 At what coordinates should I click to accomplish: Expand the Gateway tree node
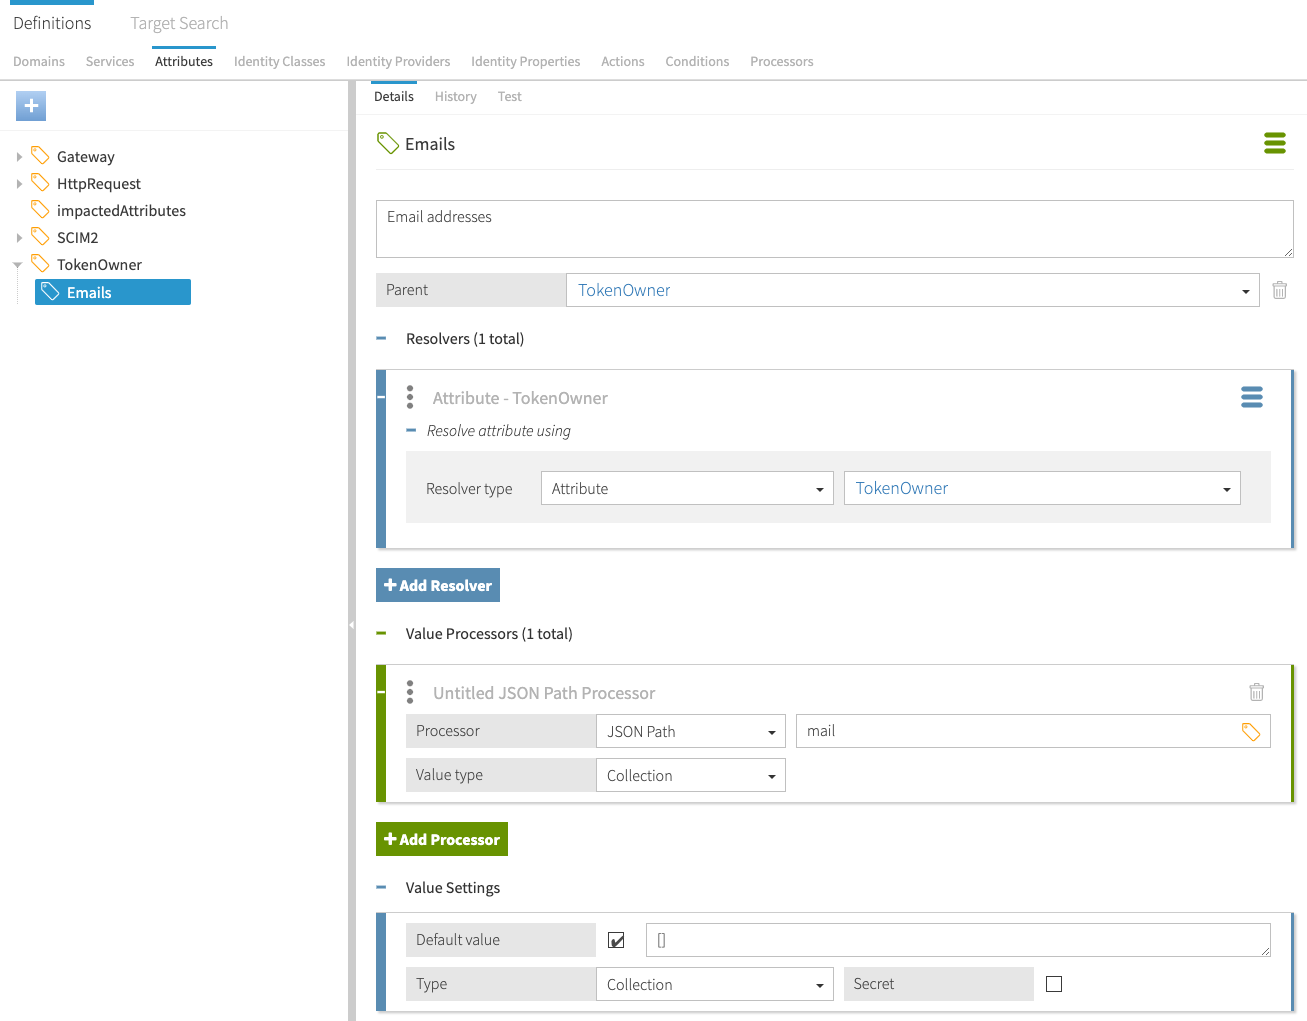17,156
